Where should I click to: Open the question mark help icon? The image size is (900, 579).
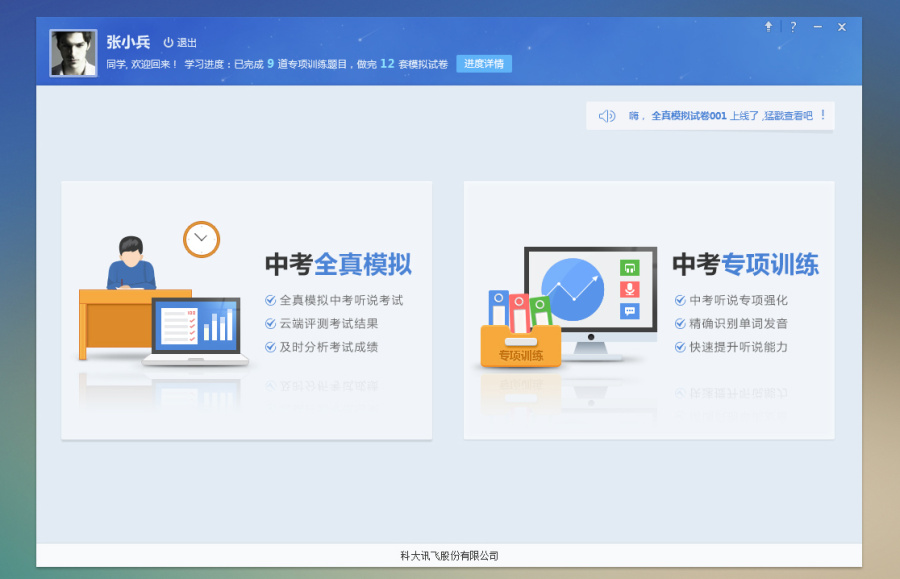[793, 27]
